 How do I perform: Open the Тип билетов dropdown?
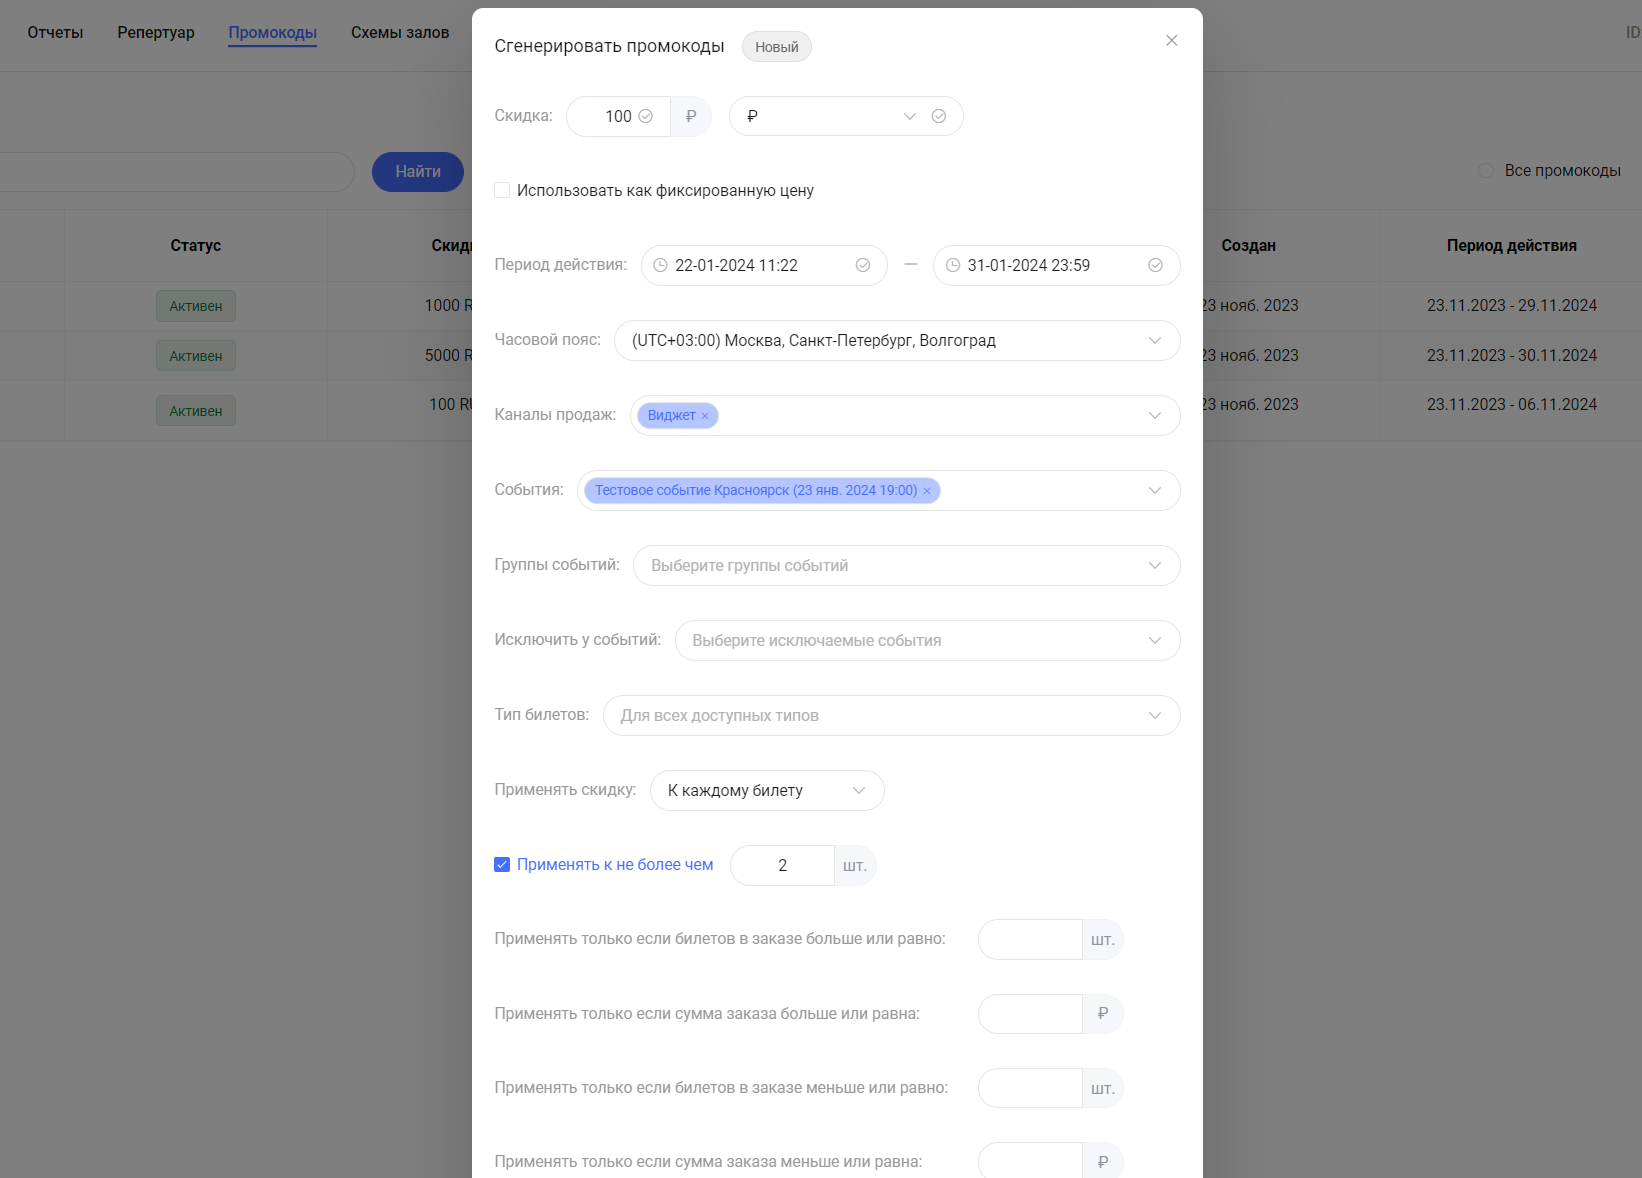click(x=891, y=715)
